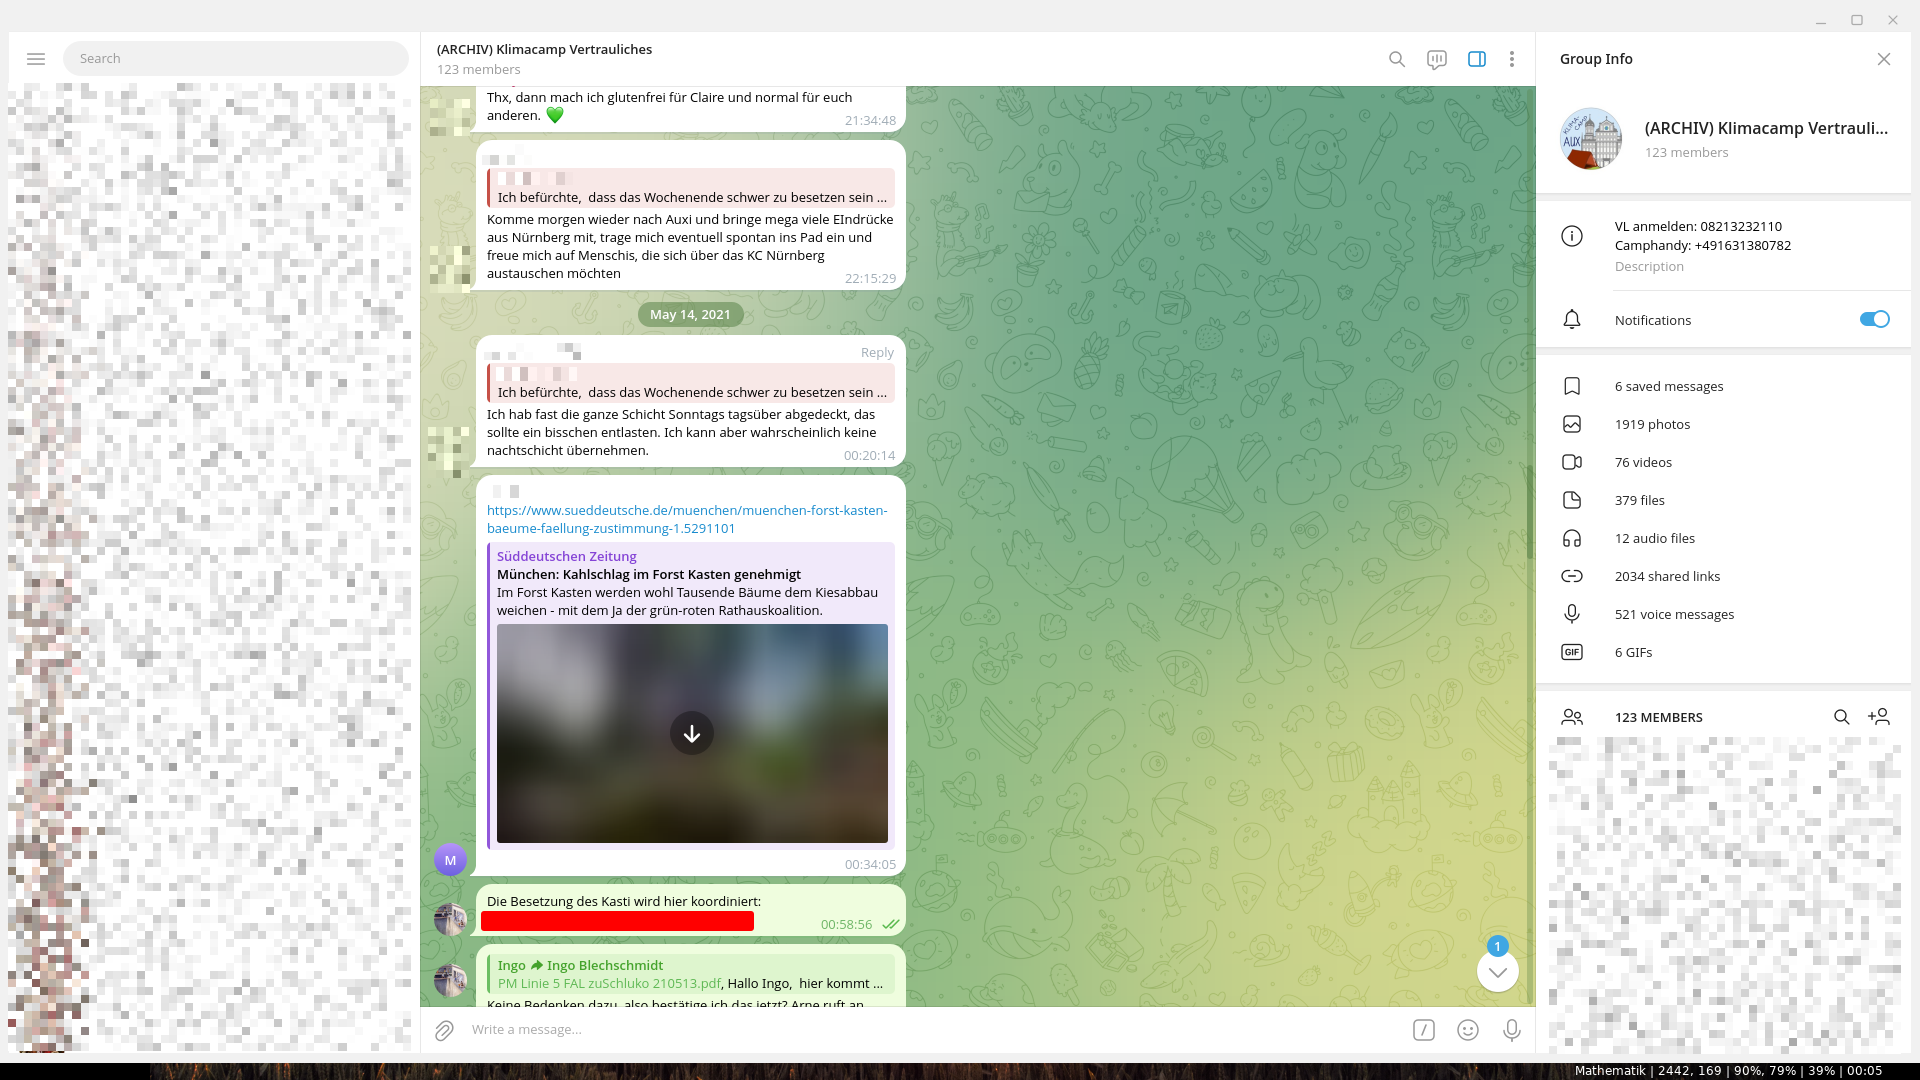1920x1080 pixels.
Task: Open the discussion comments icon in header
Action: click(1437, 59)
